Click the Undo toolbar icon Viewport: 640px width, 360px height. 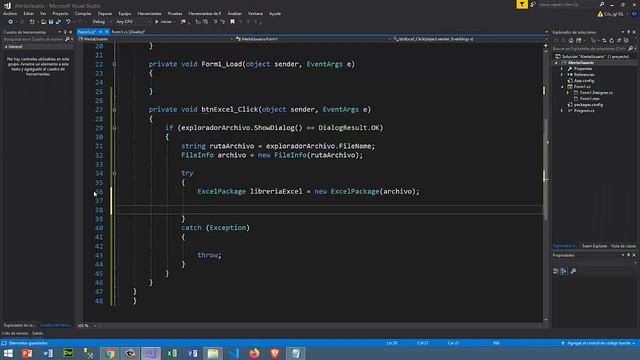(68, 22)
